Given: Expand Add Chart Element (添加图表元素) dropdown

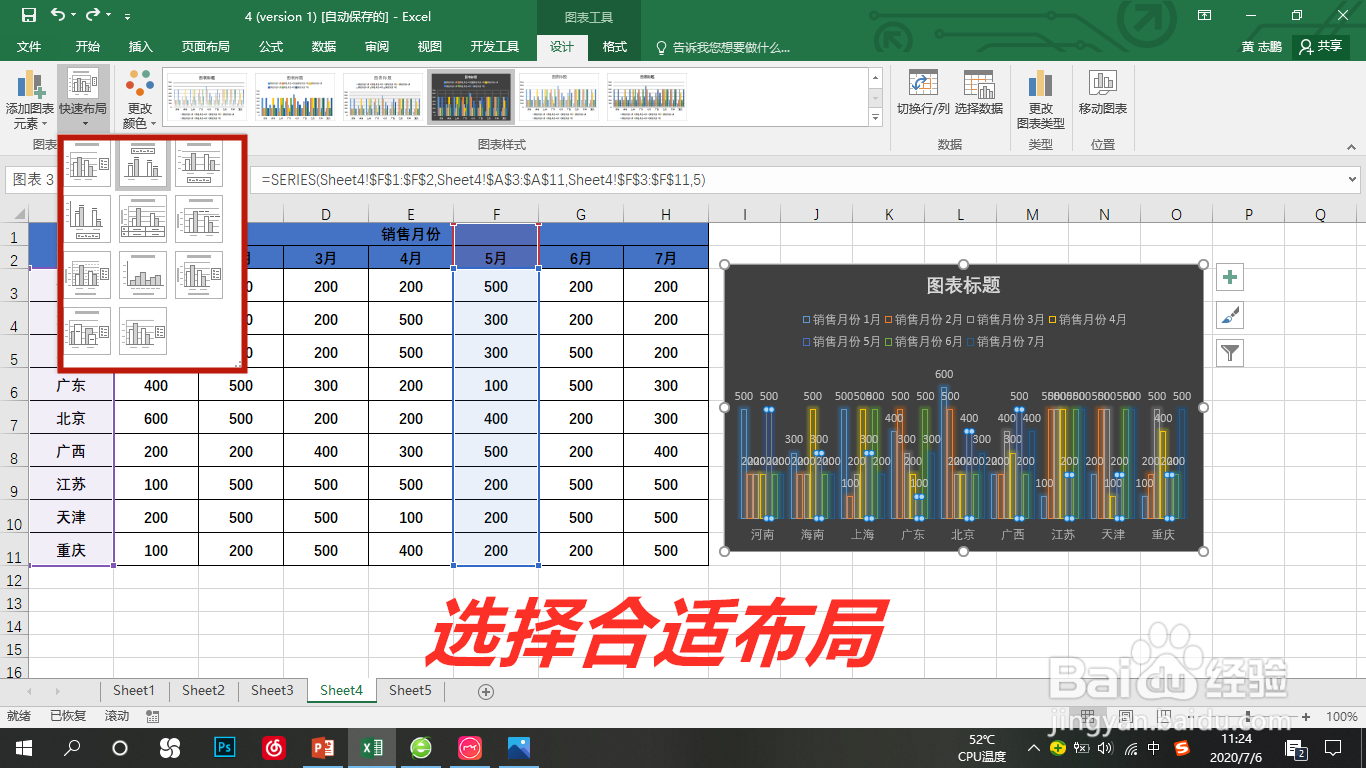Looking at the screenshot, I should coord(29,101).
